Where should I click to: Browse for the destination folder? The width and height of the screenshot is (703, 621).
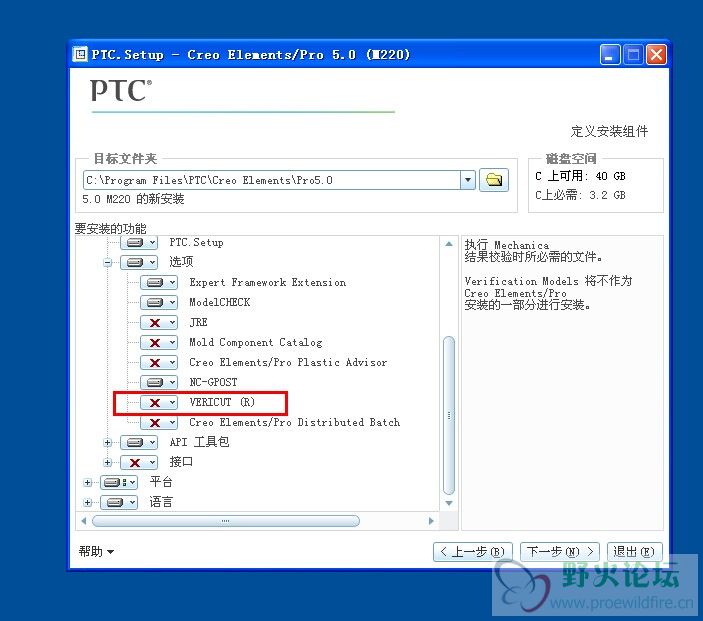click(494, 180)
